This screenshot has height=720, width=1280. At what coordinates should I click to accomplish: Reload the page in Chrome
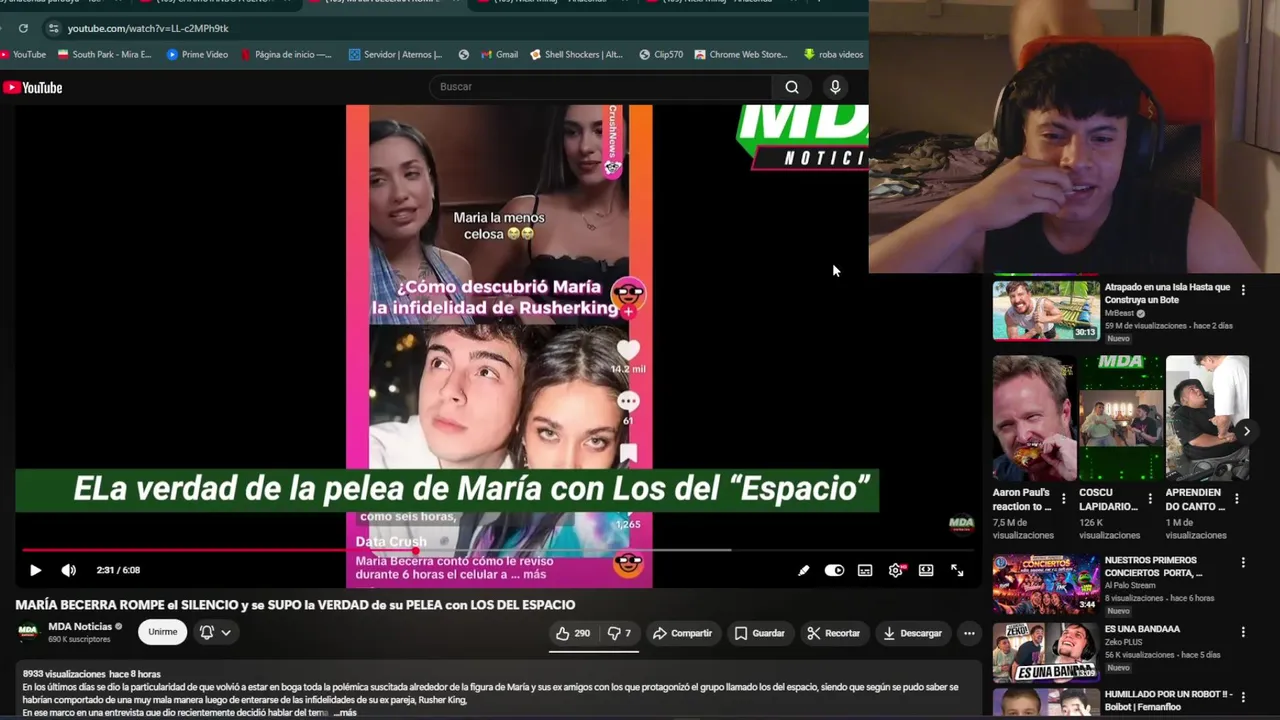pyautogui.click(x=23, y=28)
